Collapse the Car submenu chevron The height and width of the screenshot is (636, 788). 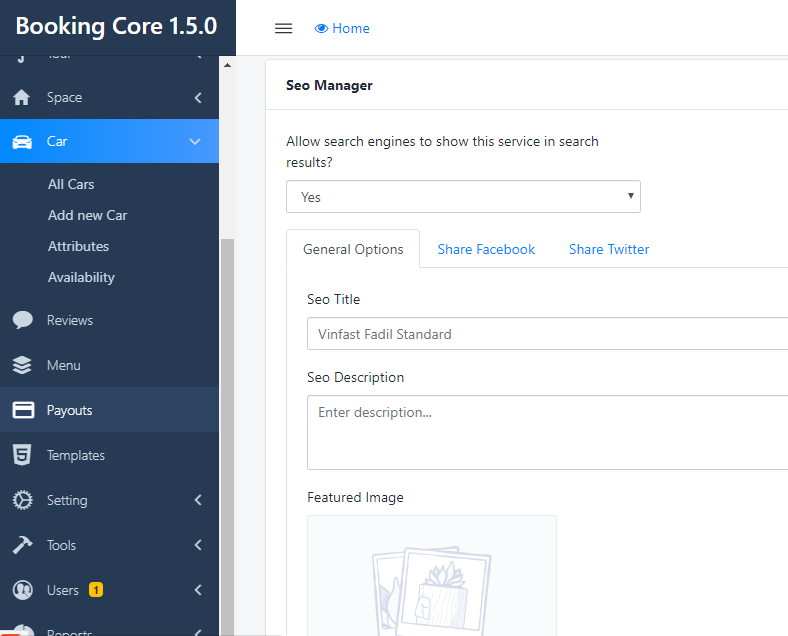coord(196,142)
